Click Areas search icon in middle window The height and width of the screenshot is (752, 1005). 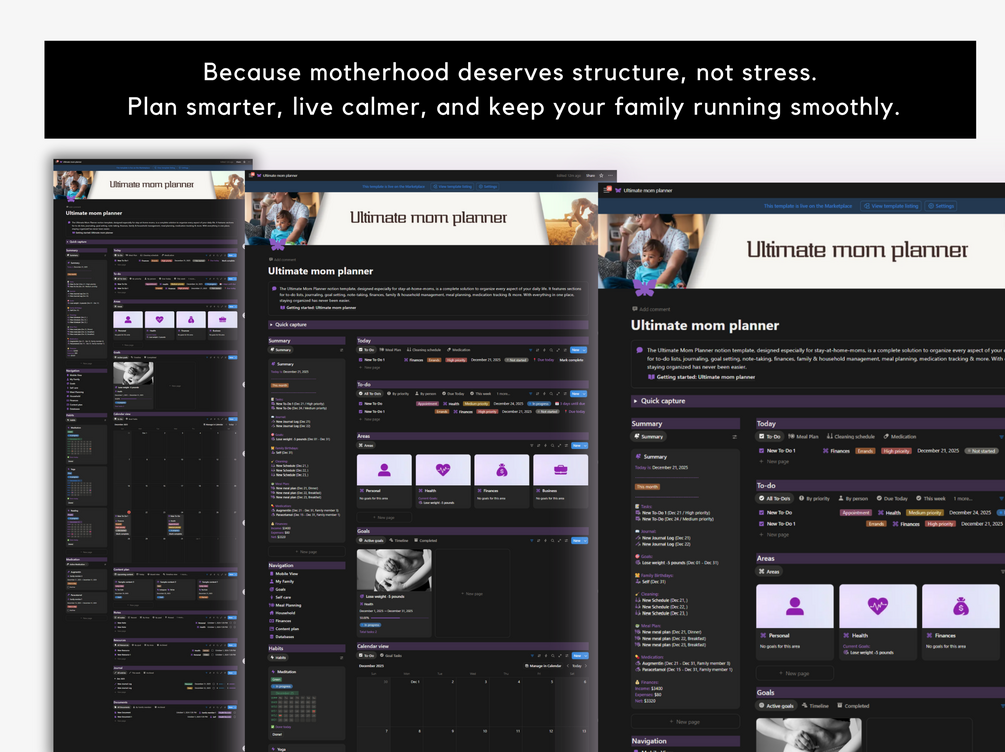click(x=552, y=446)
